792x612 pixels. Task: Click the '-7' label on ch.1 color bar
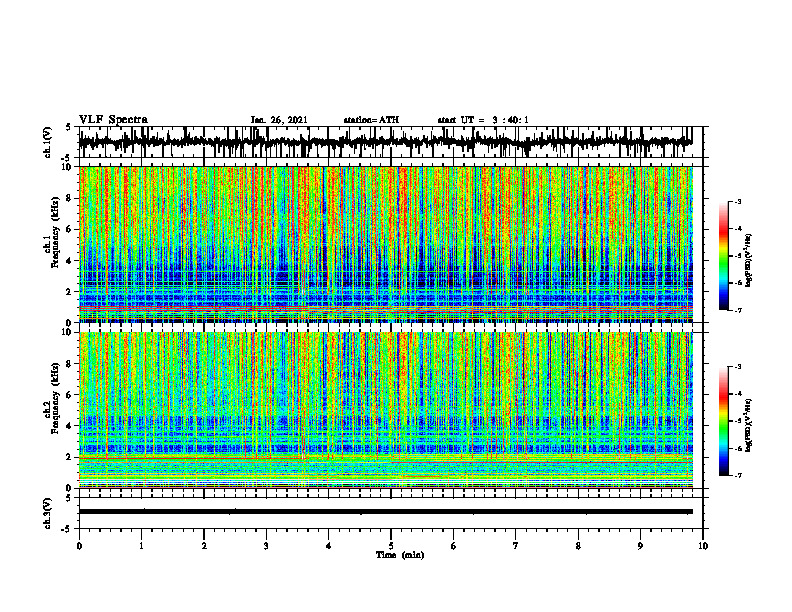tap(738, 310)
